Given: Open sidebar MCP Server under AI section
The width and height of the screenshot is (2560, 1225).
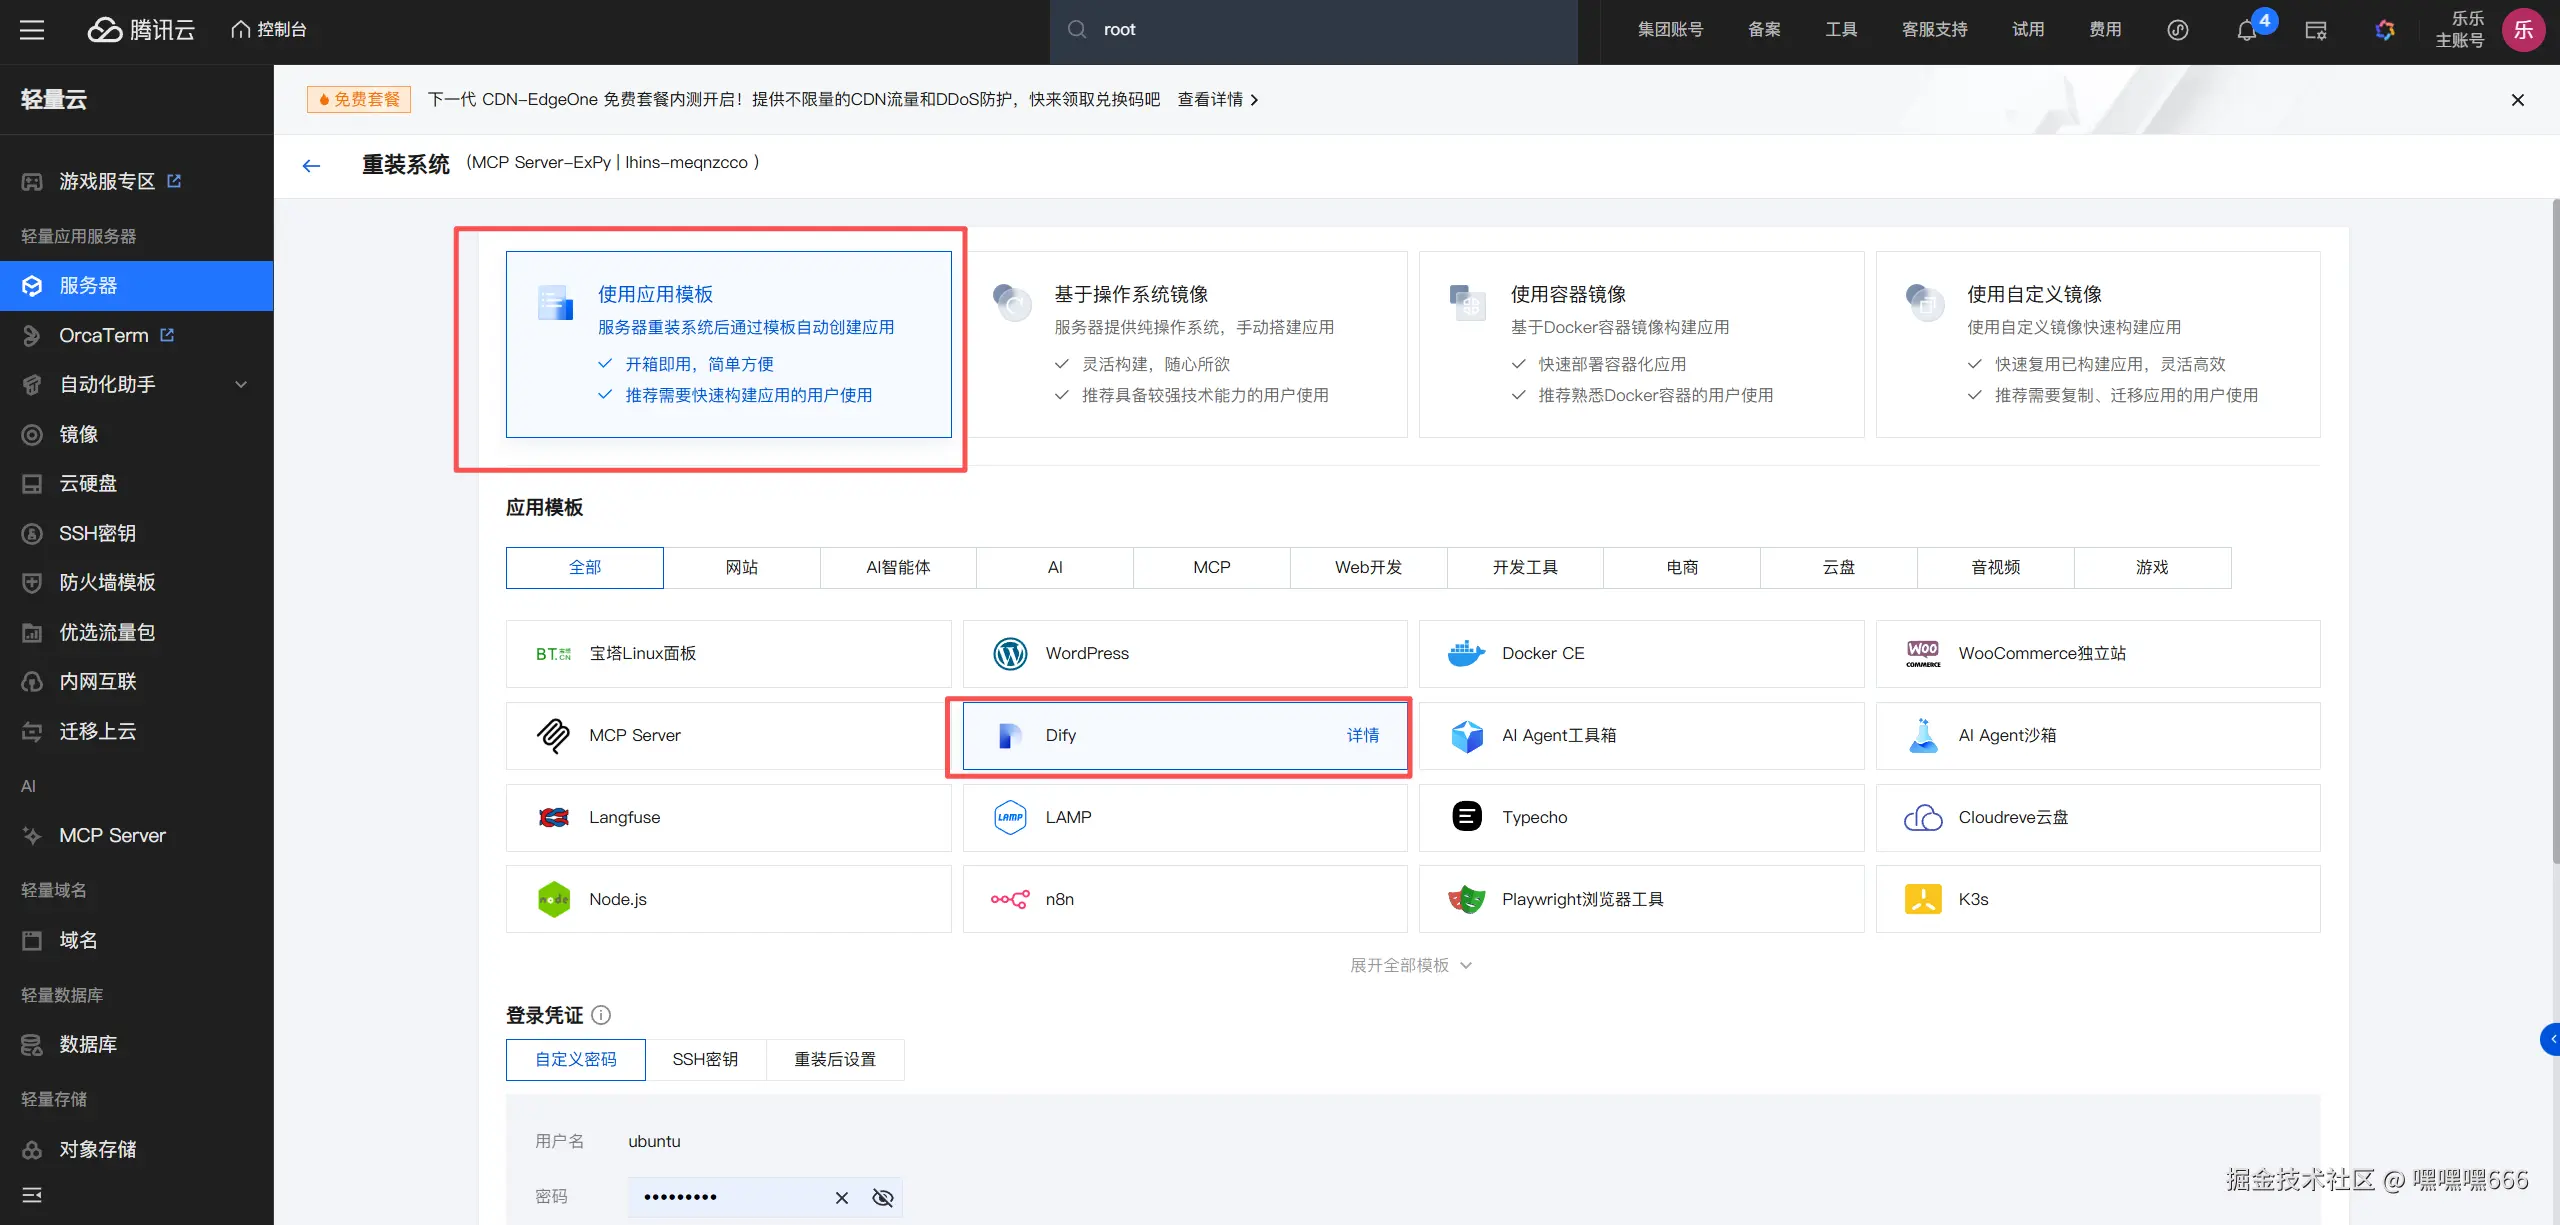Looking at the screenshot, I should (136, 836).
